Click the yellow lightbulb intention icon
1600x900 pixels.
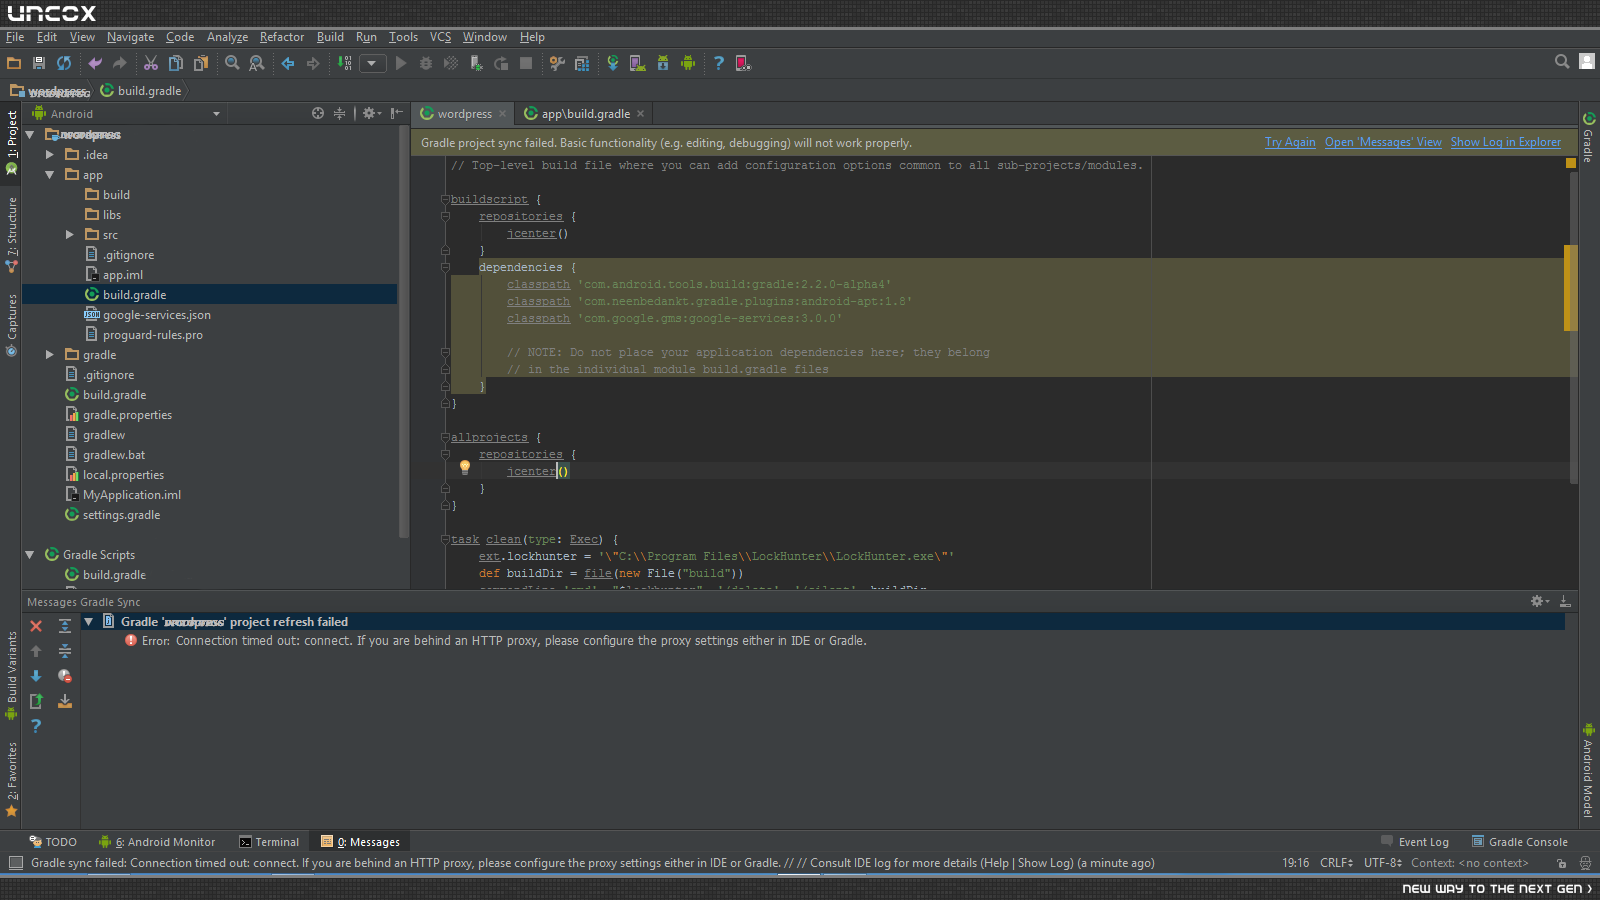click(x=465, y=467)
